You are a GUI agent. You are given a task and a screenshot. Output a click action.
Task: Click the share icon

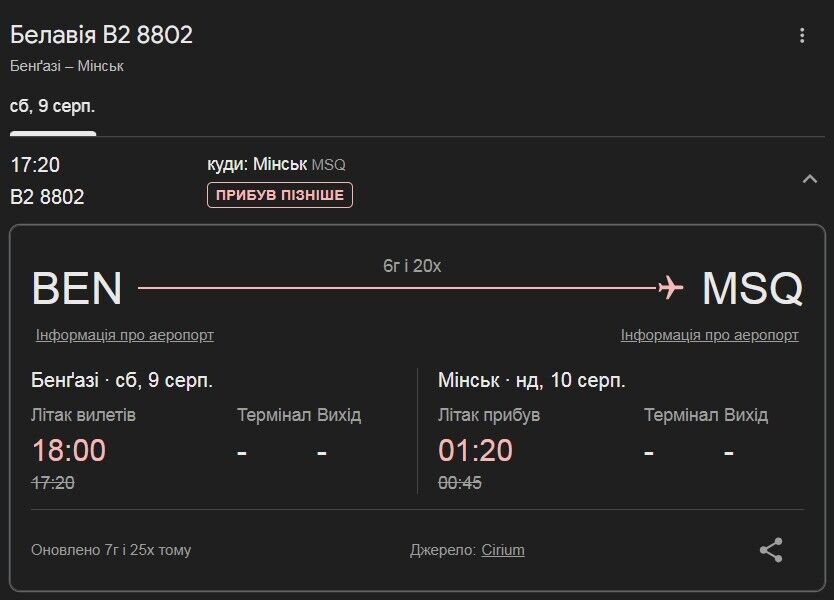point(770,549)
